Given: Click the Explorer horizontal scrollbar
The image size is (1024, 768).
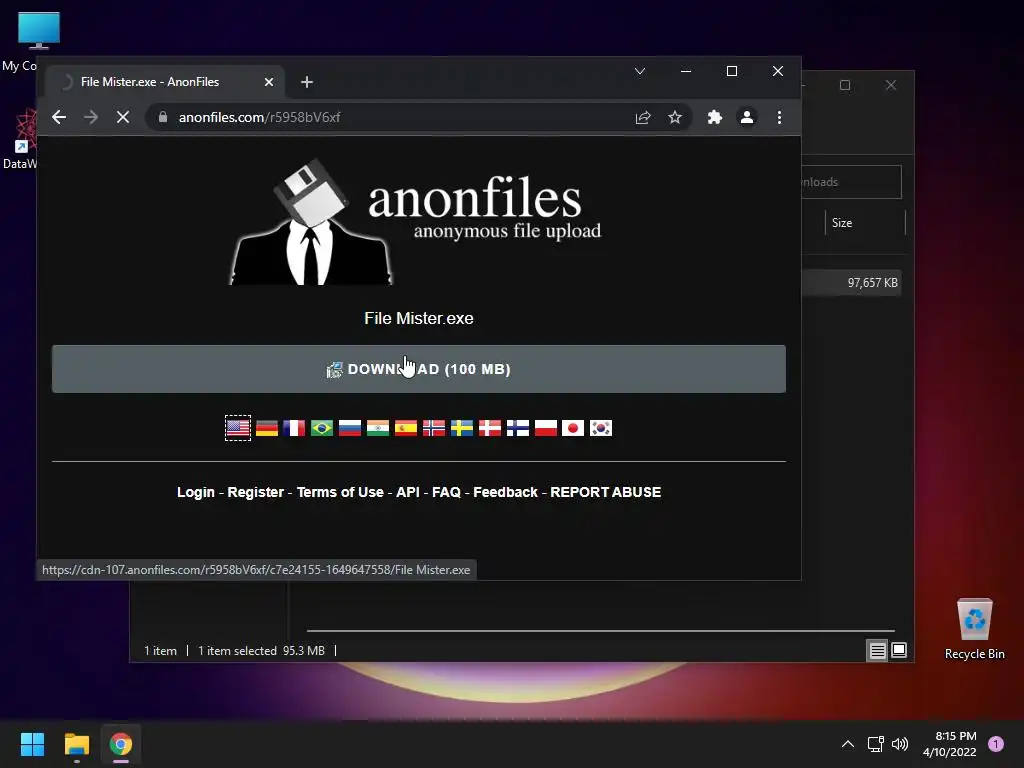Looking at the screenshot, I should (x=601, y=631).
